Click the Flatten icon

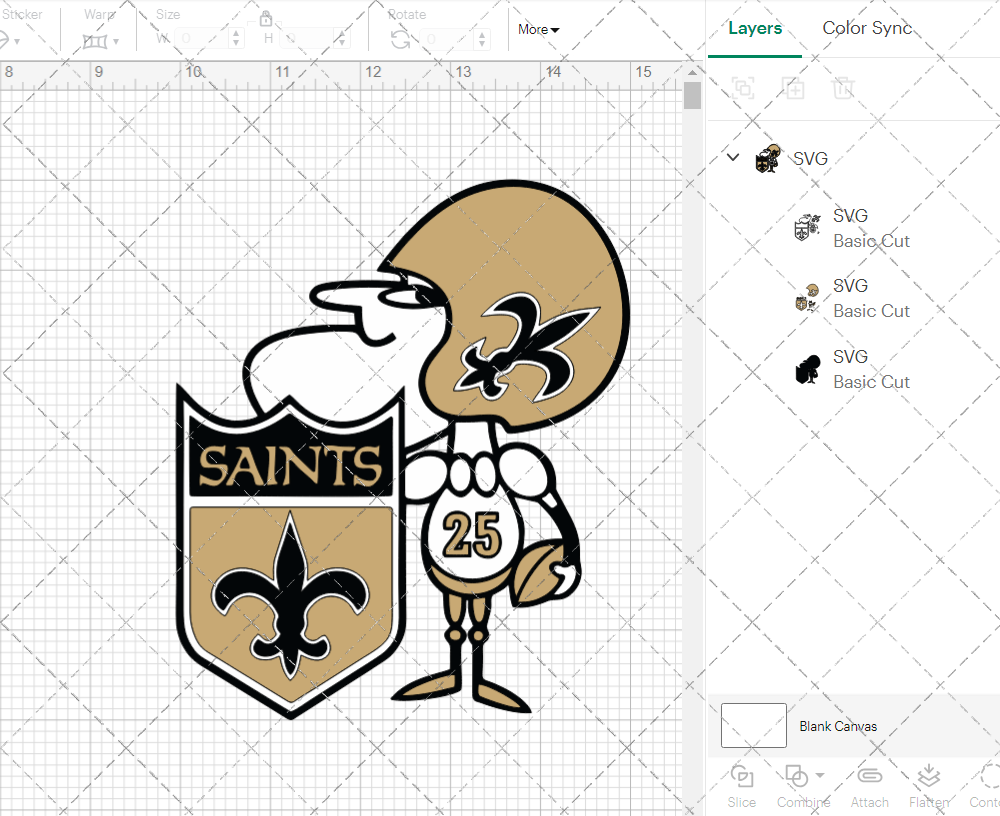pos(929,777)
